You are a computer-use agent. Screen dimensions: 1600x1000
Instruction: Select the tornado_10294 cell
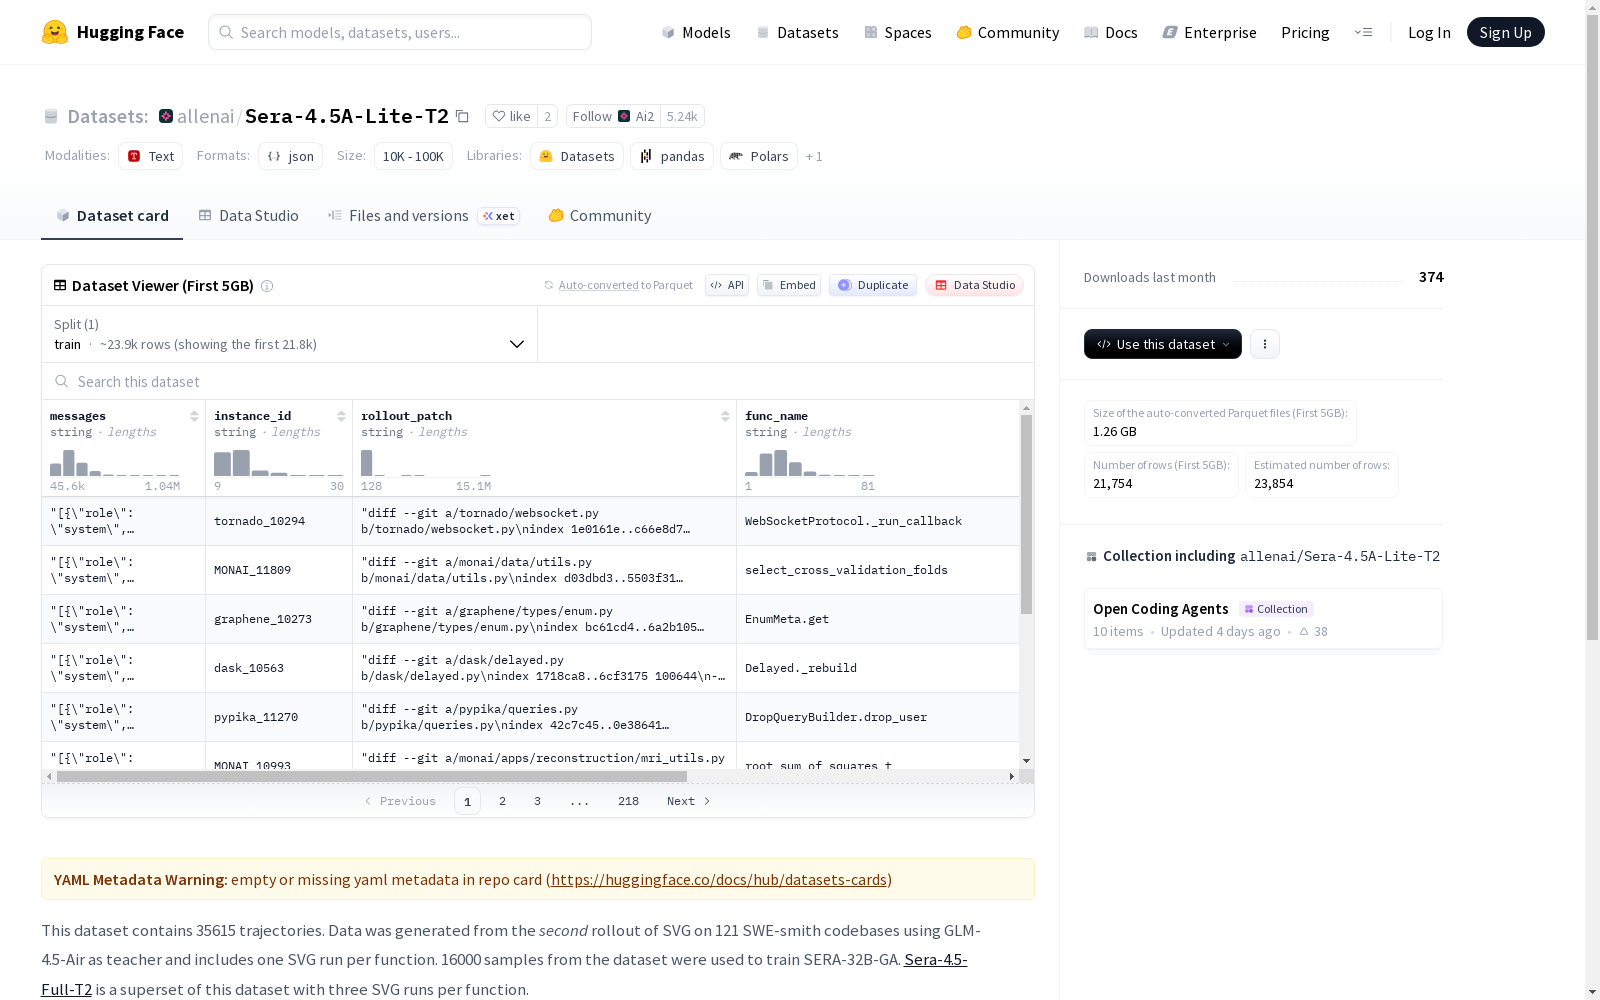click(279, 521)
